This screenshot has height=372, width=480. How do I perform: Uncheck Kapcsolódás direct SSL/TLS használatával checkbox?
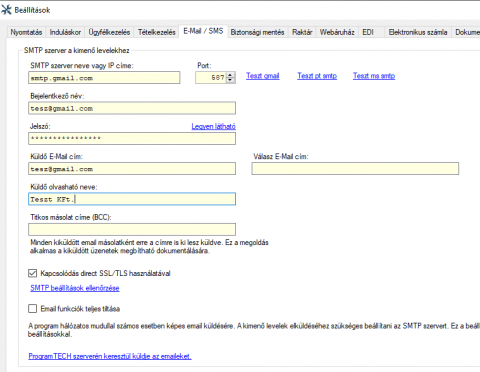pos(33,273)
